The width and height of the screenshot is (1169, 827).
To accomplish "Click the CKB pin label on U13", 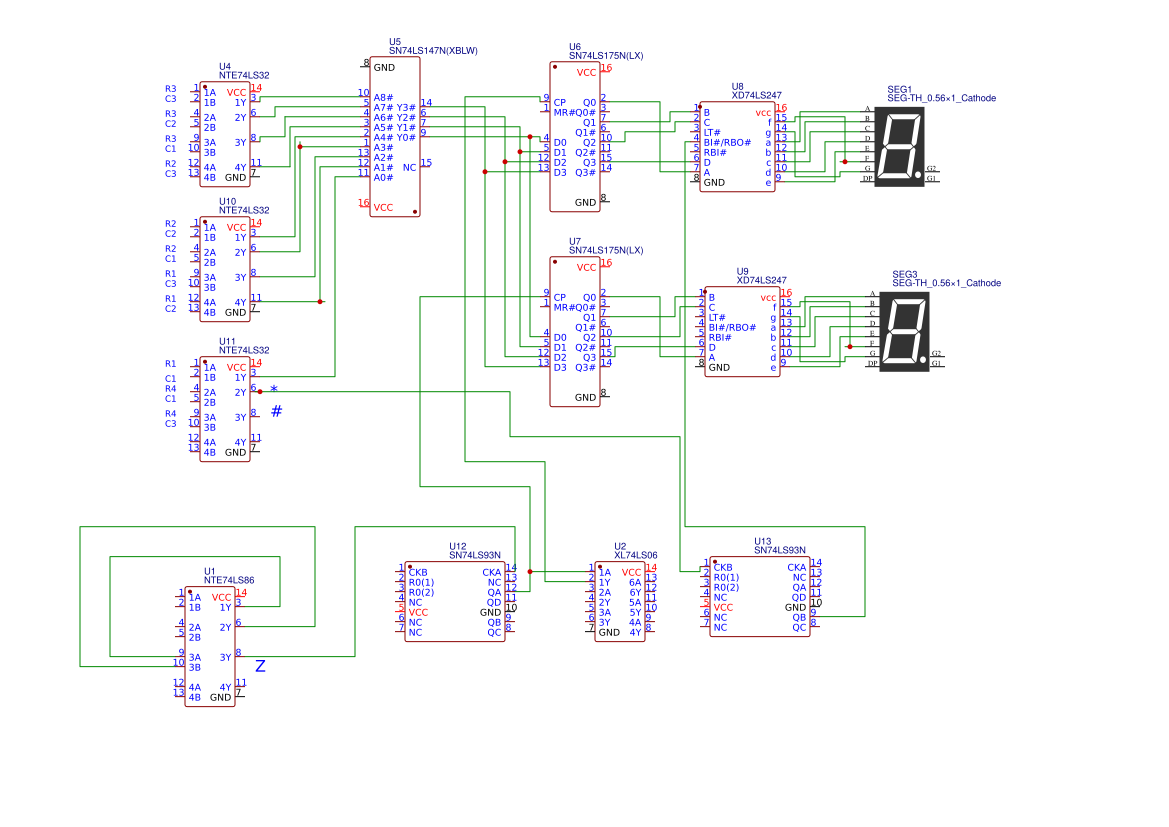I will coord(723,567).
